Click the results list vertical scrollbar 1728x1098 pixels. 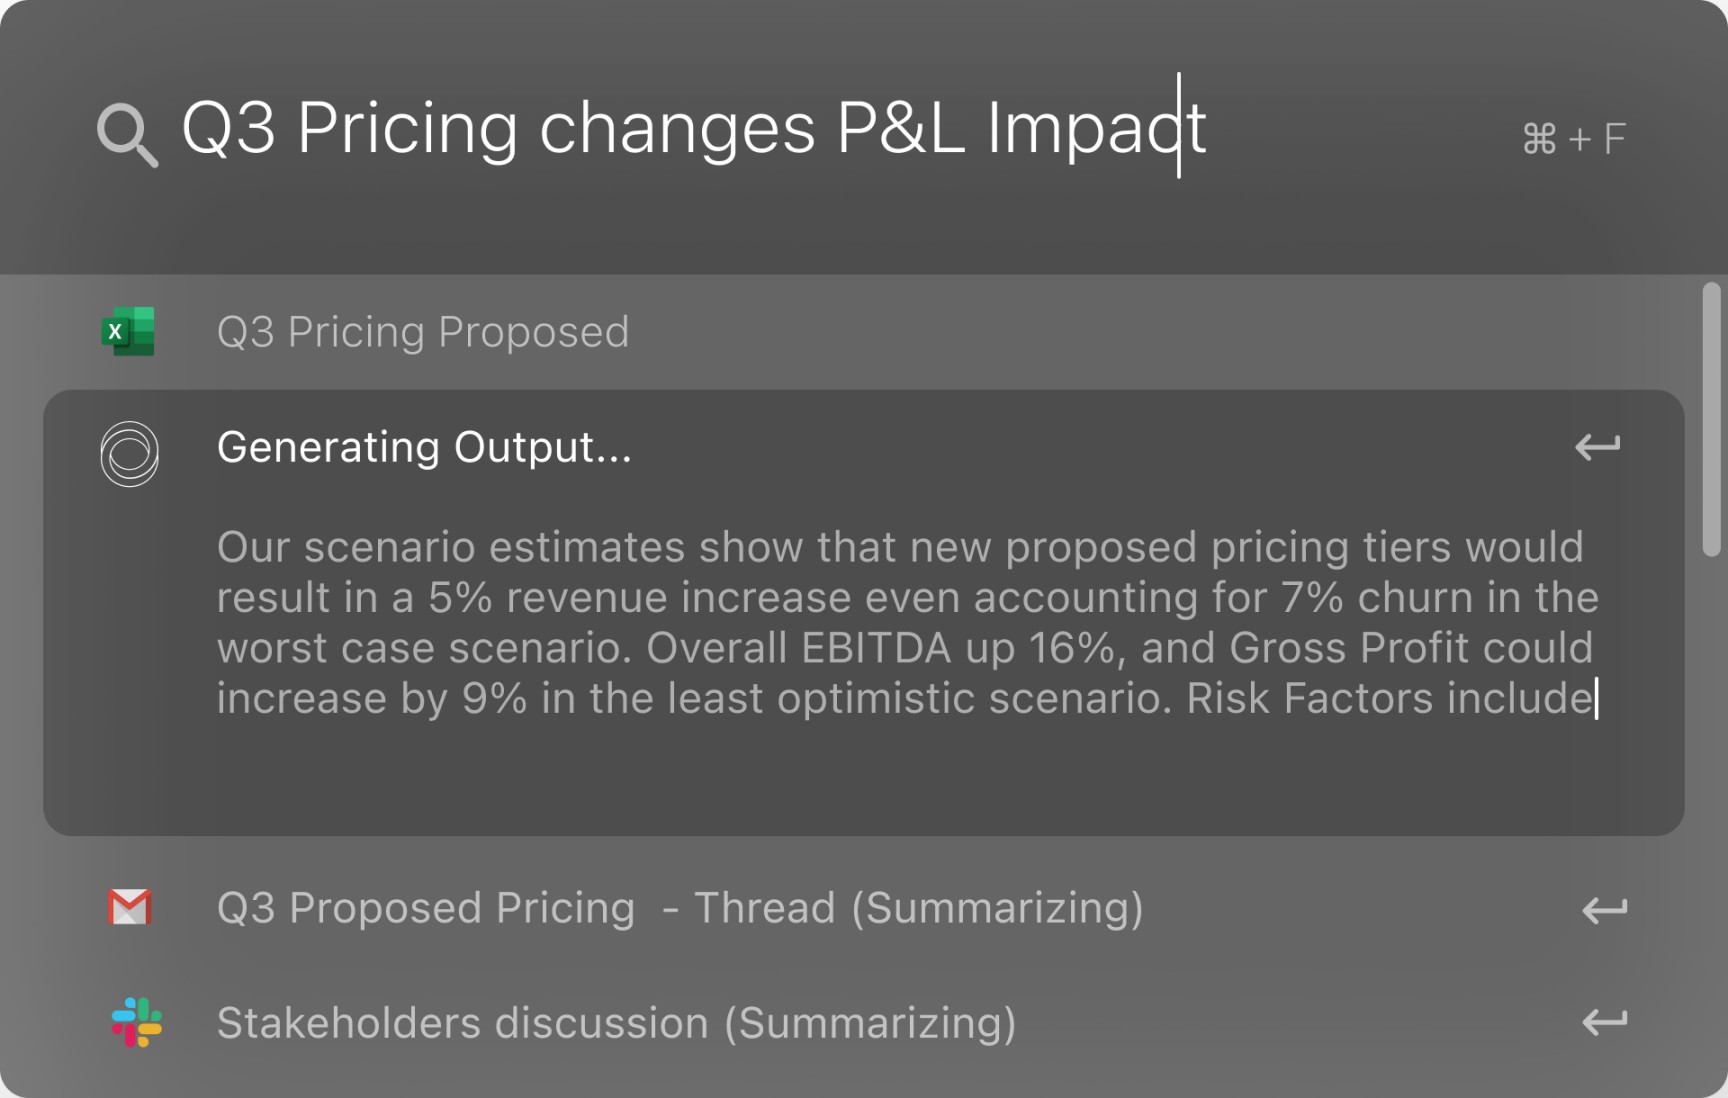[1711, 420]
